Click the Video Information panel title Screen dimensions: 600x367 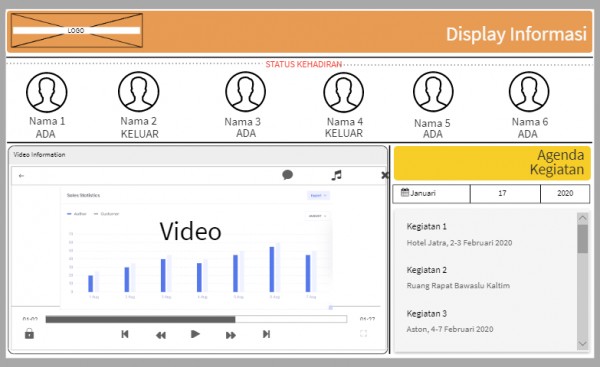(x=39, y=155)
